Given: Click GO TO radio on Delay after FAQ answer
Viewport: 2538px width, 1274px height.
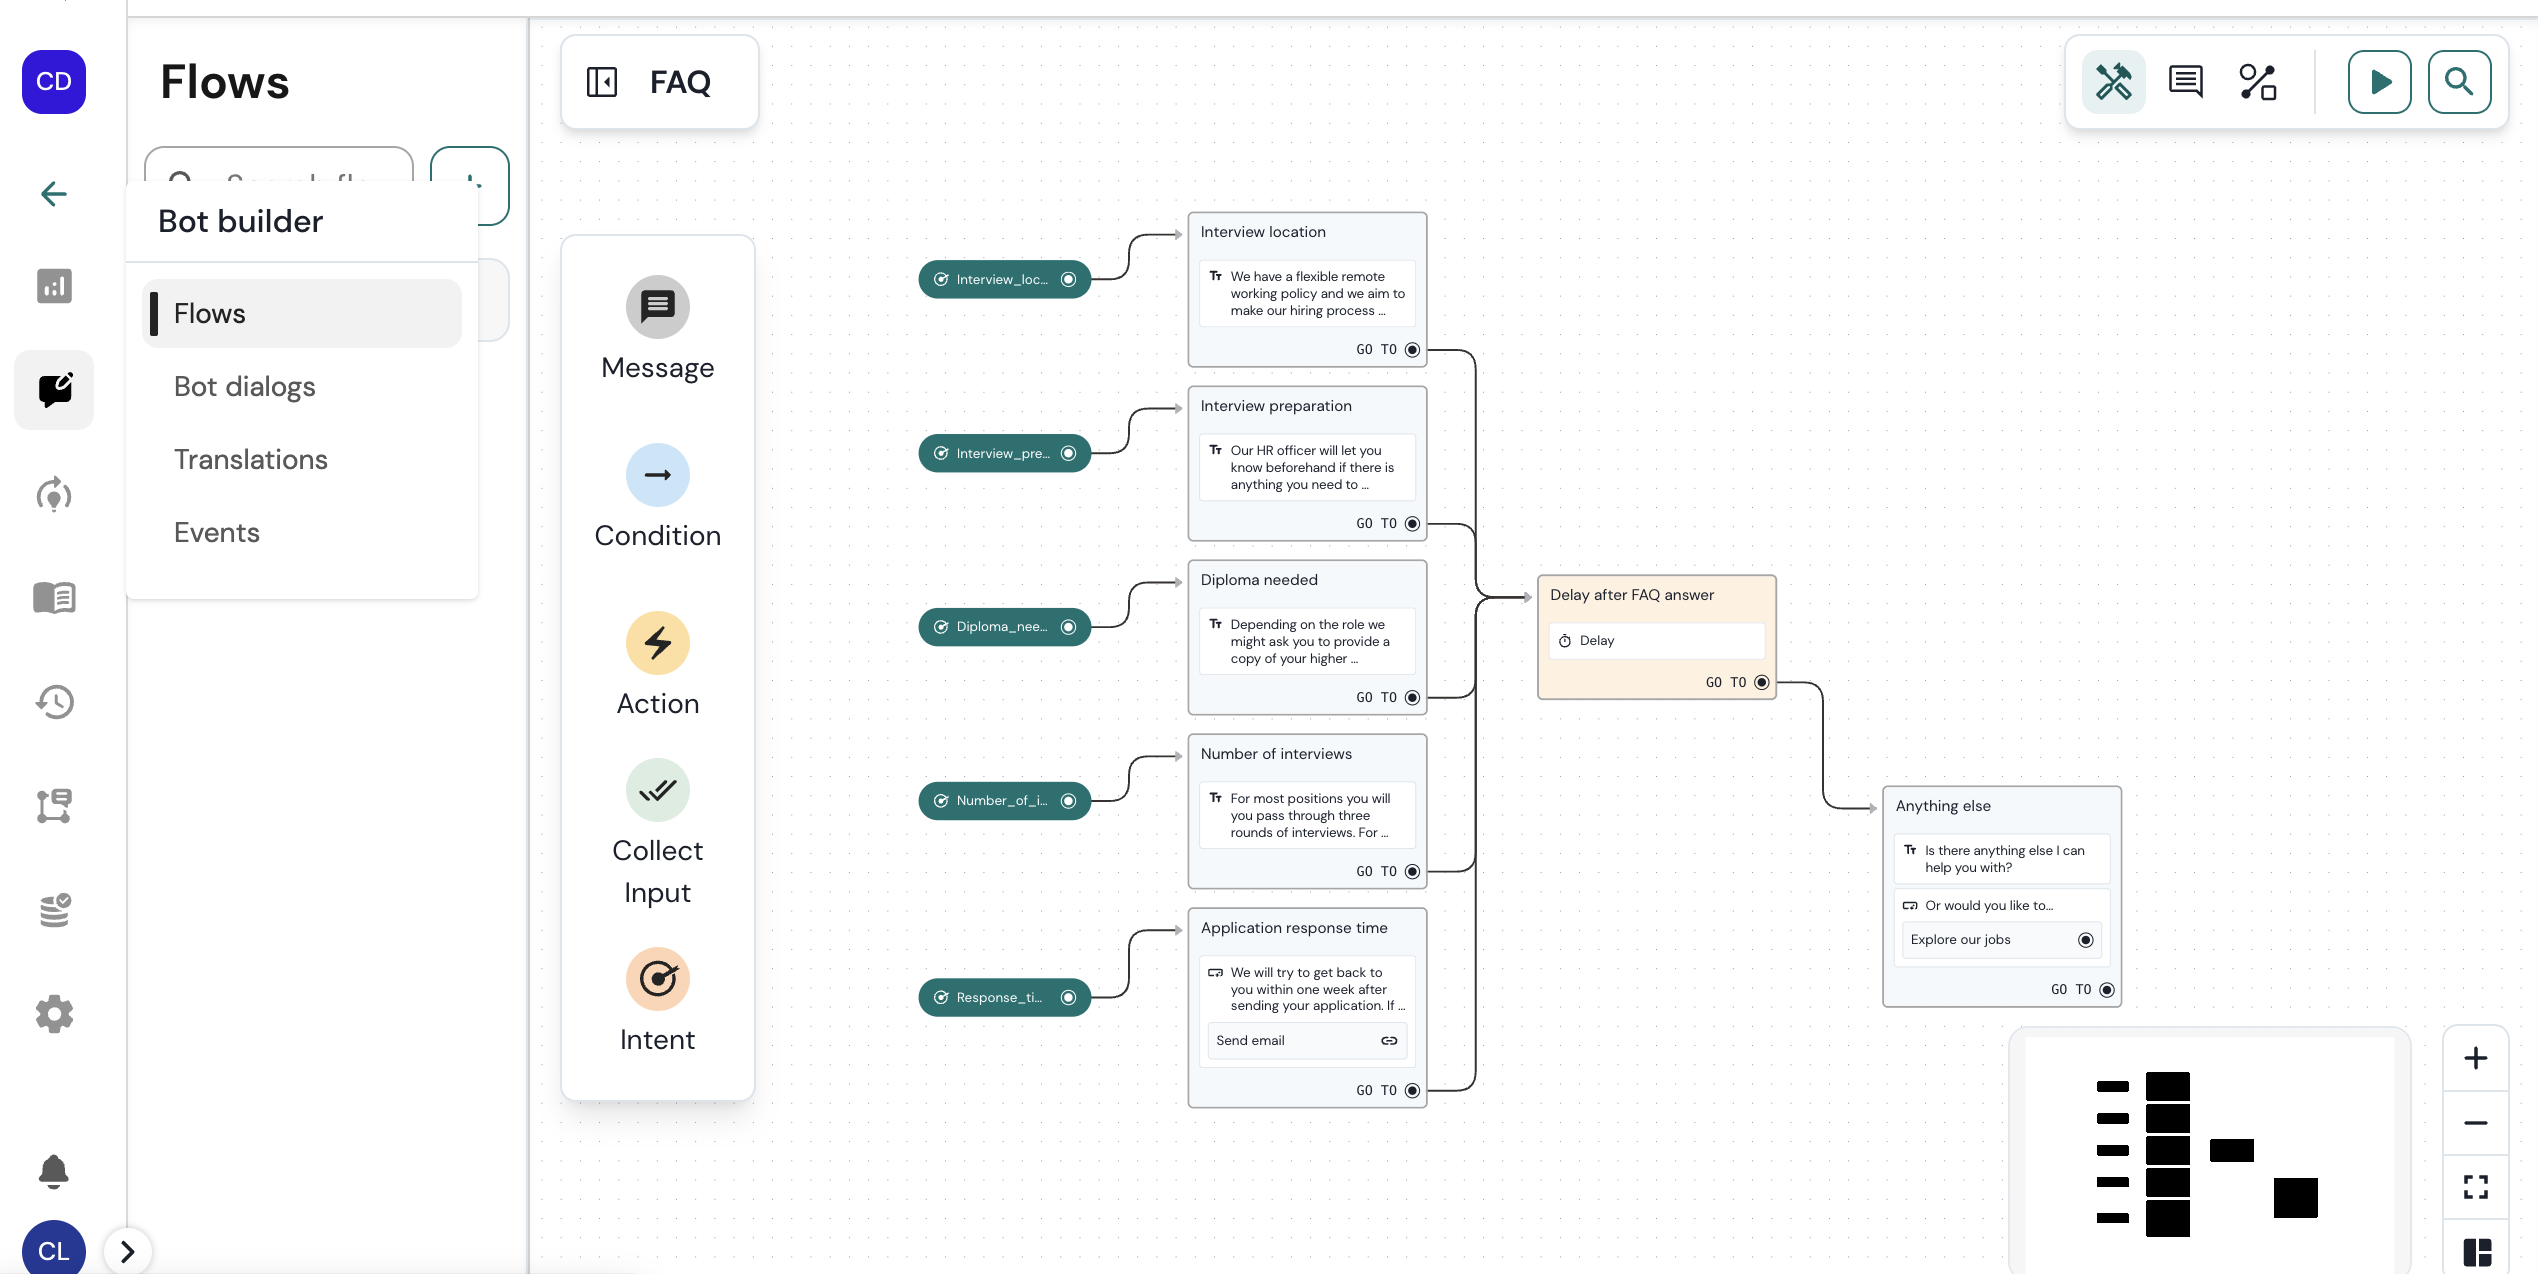Looking at the screenshot, I should coord(1762,683).
